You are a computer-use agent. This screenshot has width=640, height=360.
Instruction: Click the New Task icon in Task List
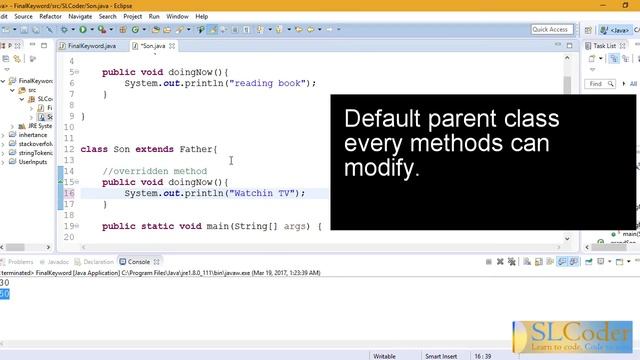pos(592,59)
